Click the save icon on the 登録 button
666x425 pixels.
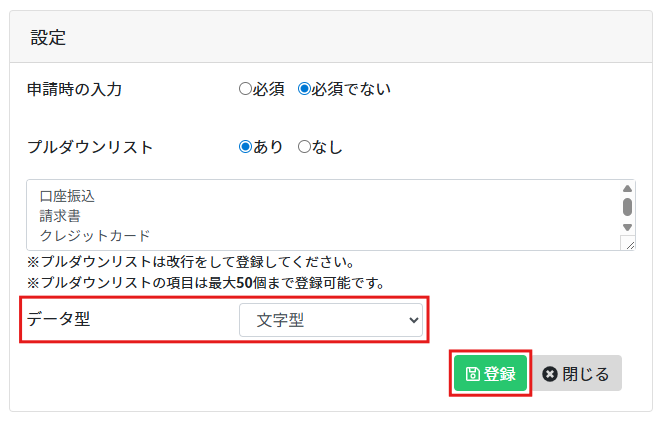472,374
